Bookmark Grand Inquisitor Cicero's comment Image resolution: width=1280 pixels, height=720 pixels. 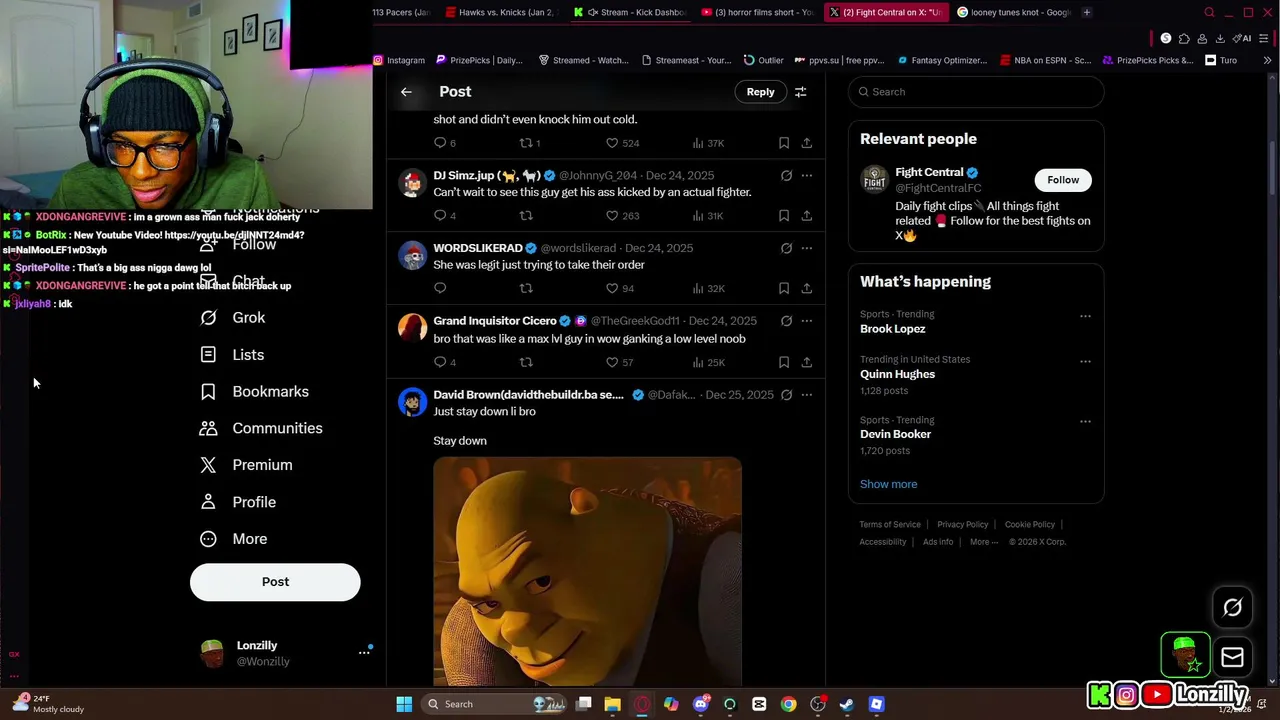coord(784,362)
